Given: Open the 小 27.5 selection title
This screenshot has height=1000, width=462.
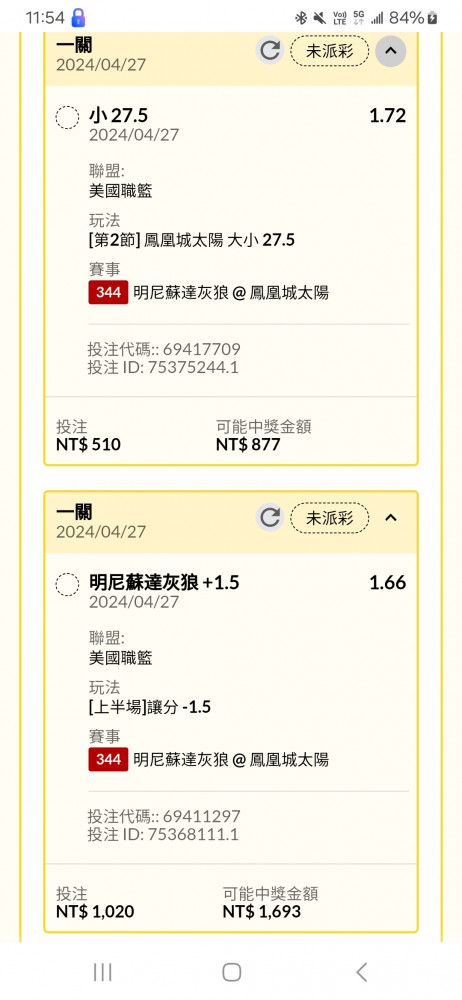Looking at the screenshot, I should [119, 115].
